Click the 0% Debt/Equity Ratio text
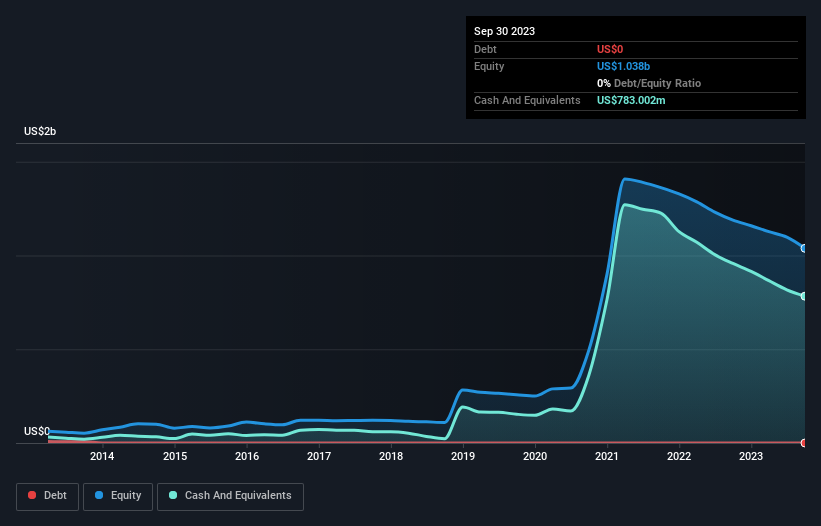The image size is (821, 526). click(x=649, y=83)
